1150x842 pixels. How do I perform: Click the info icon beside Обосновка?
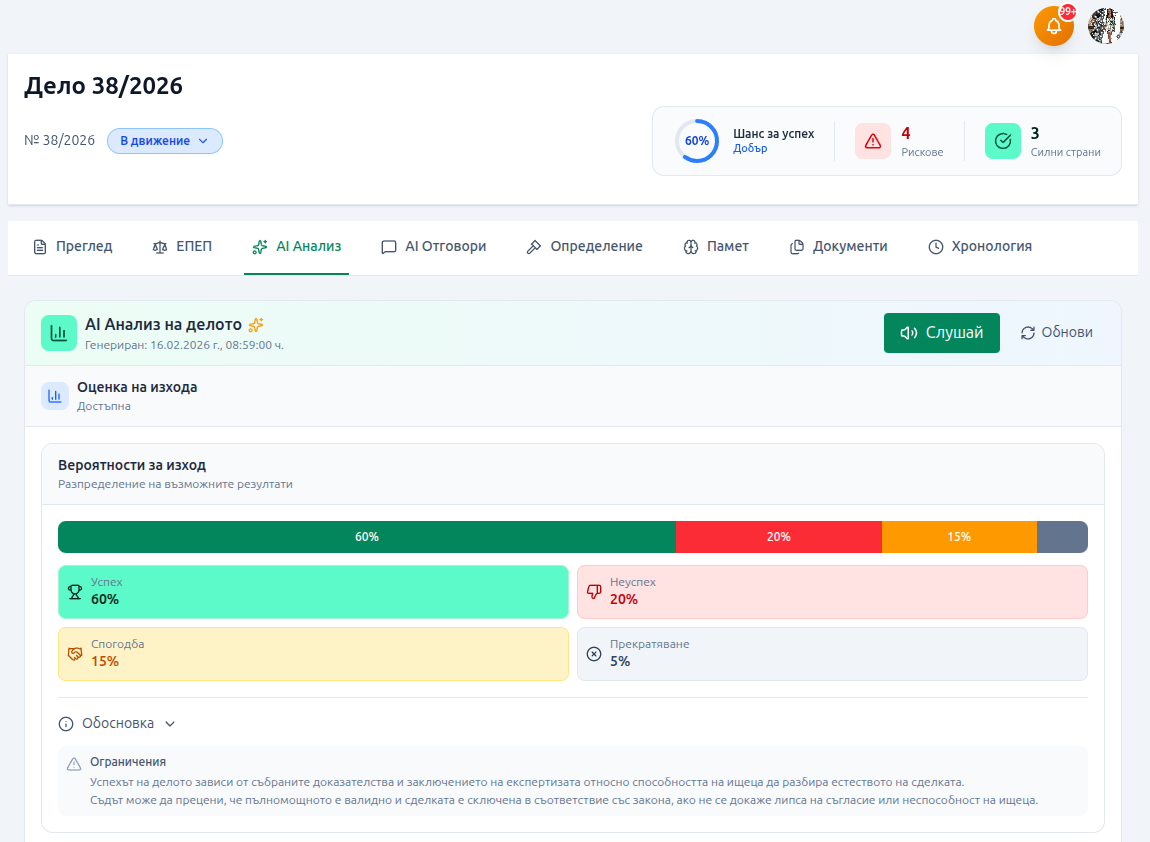[66, 724]
